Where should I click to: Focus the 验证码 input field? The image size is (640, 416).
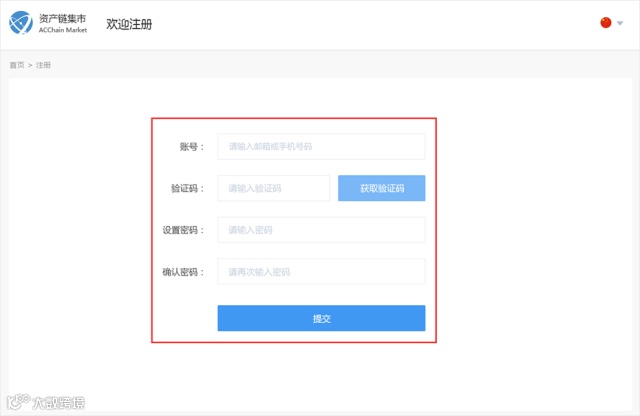coord(273,188)
